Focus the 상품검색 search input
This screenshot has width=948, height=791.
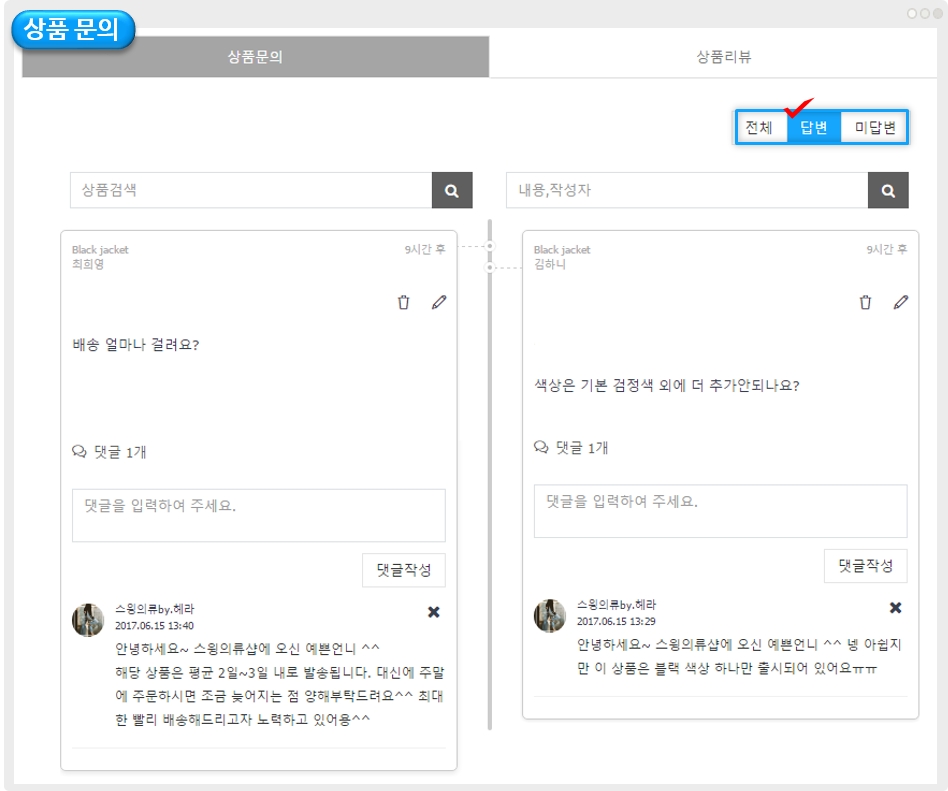(250, 190)
